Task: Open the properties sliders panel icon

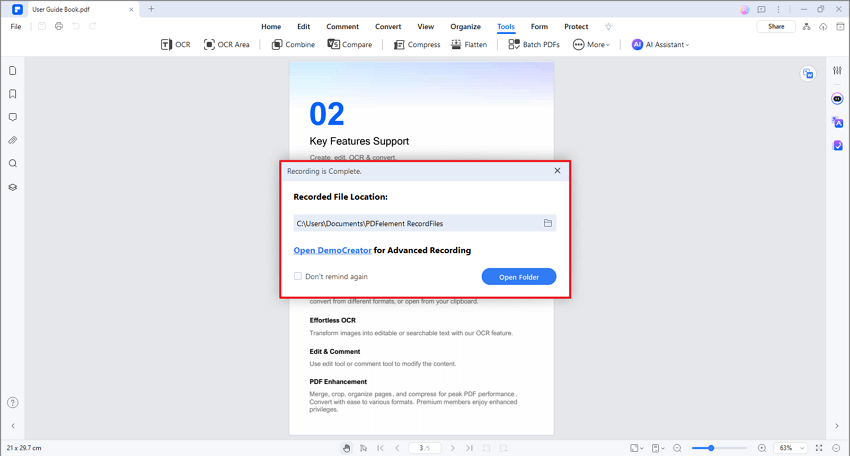Action: point(838,70)
